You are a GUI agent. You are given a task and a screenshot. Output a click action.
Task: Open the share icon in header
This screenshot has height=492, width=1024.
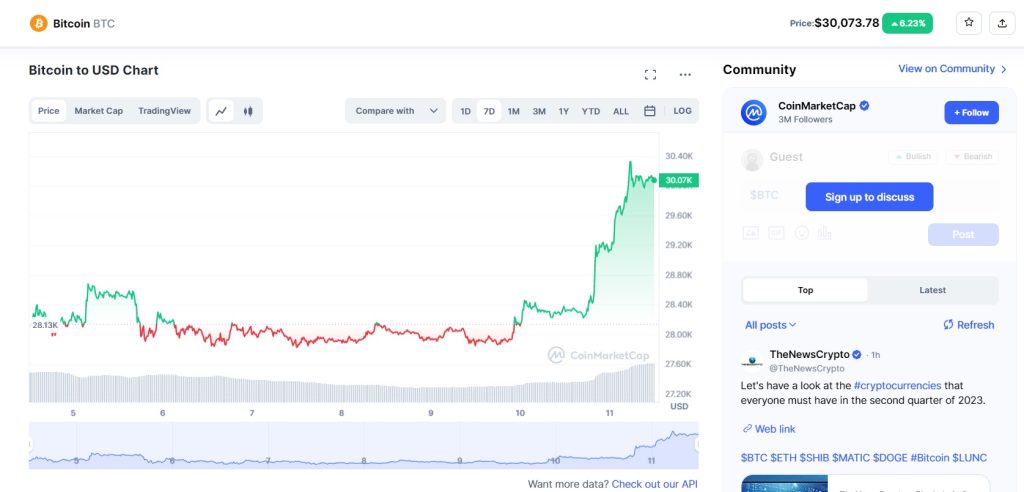(x=1002, y=23)
